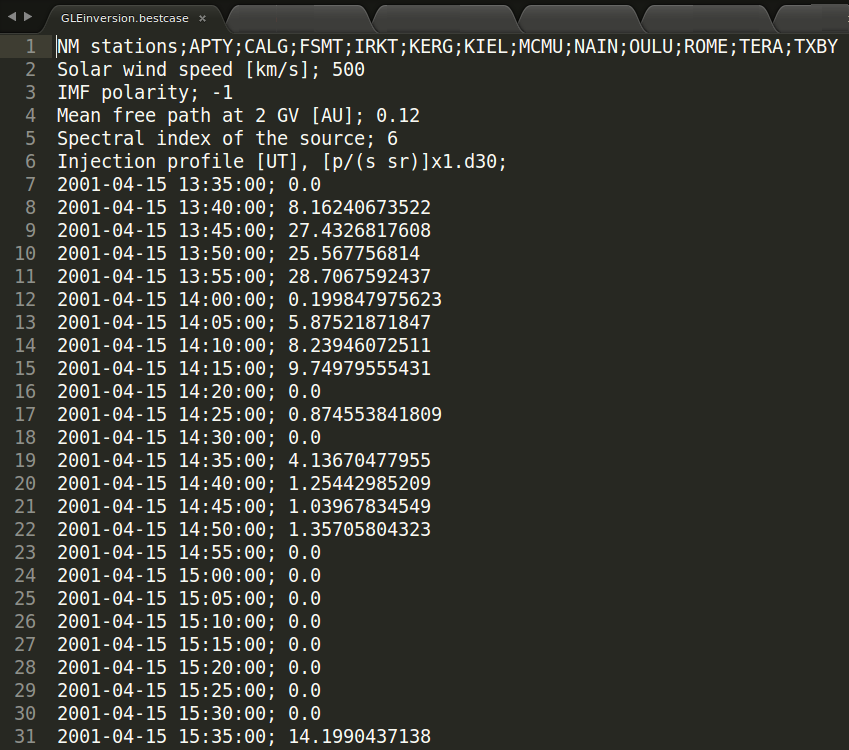Close the GLEinversion.bestcase tab

pyautogui.click(x=203, y=18)
